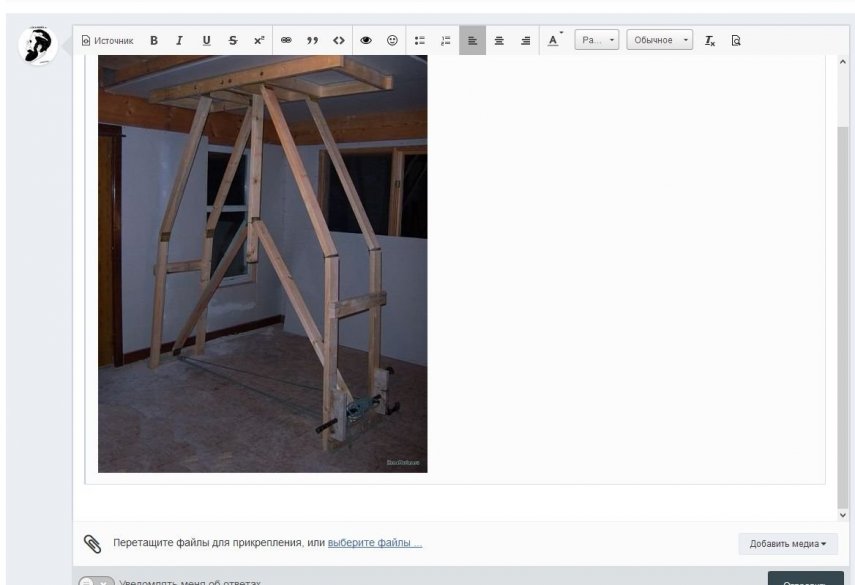
Task: Click the выберите файлы link
Action: click(x=375, y=543)
